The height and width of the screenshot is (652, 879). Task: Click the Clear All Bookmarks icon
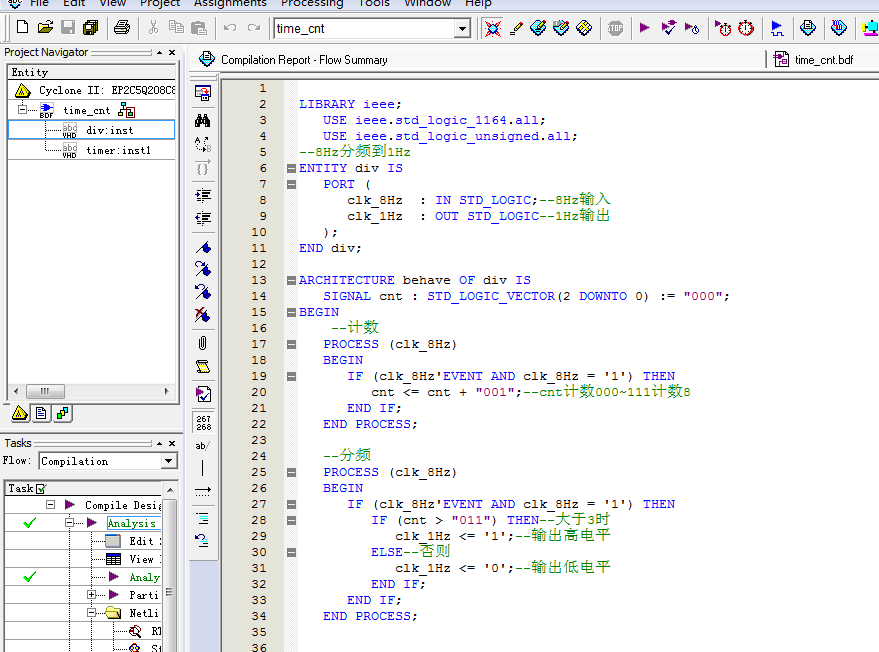pyautogui.click(x=203, y=316)
